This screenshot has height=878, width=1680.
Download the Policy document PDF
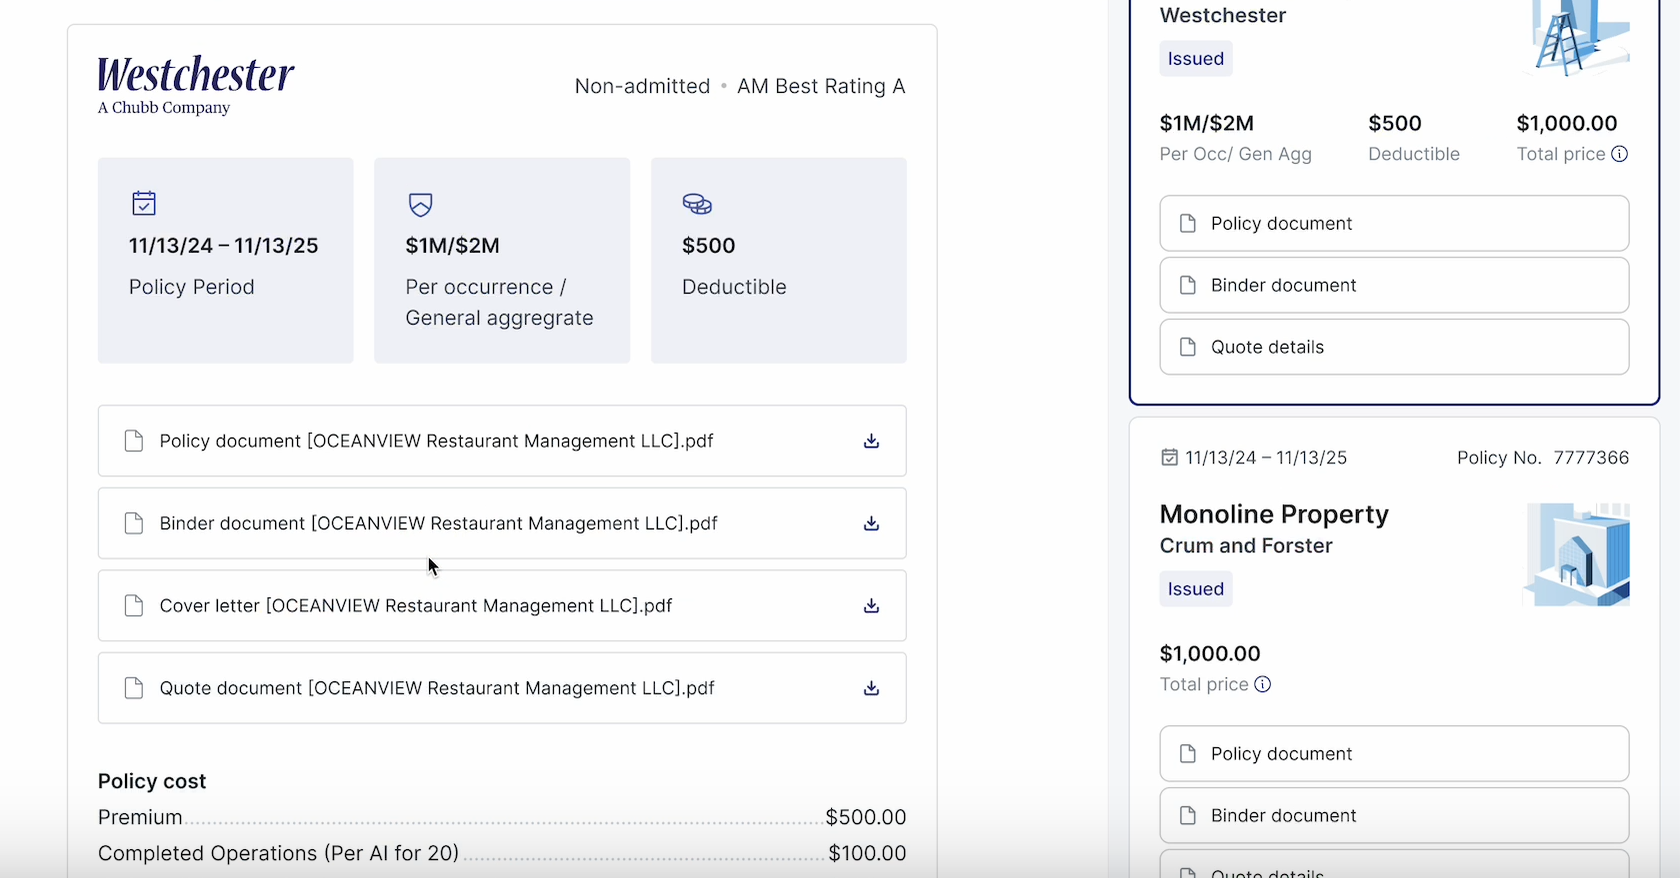click(x=871, y=441)
